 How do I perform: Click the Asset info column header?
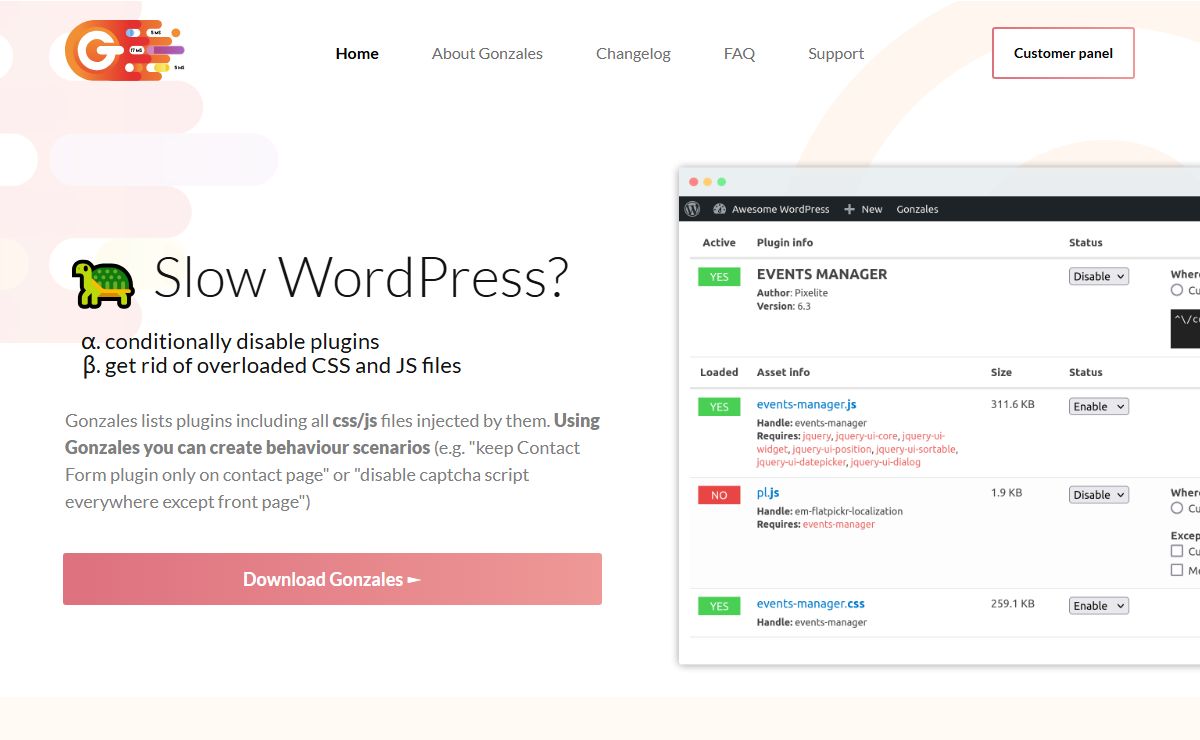point(783,372)
